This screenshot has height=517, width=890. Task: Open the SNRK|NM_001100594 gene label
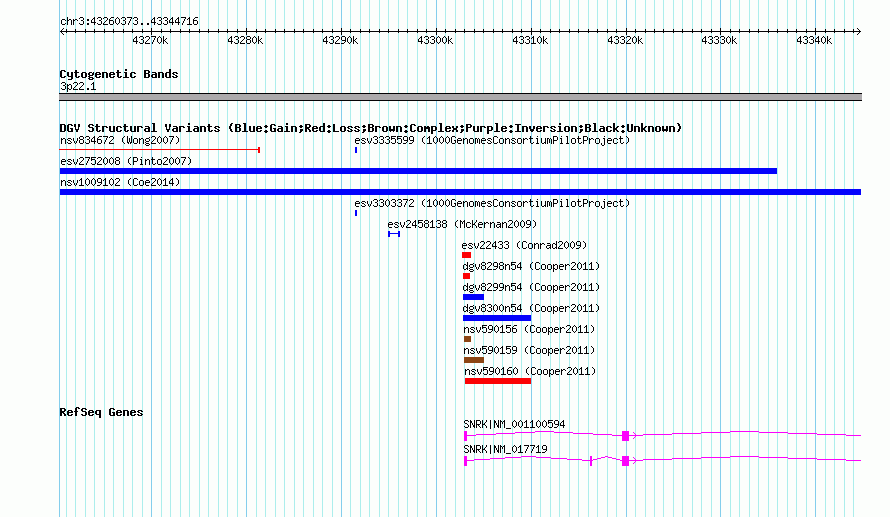point(514,424)
